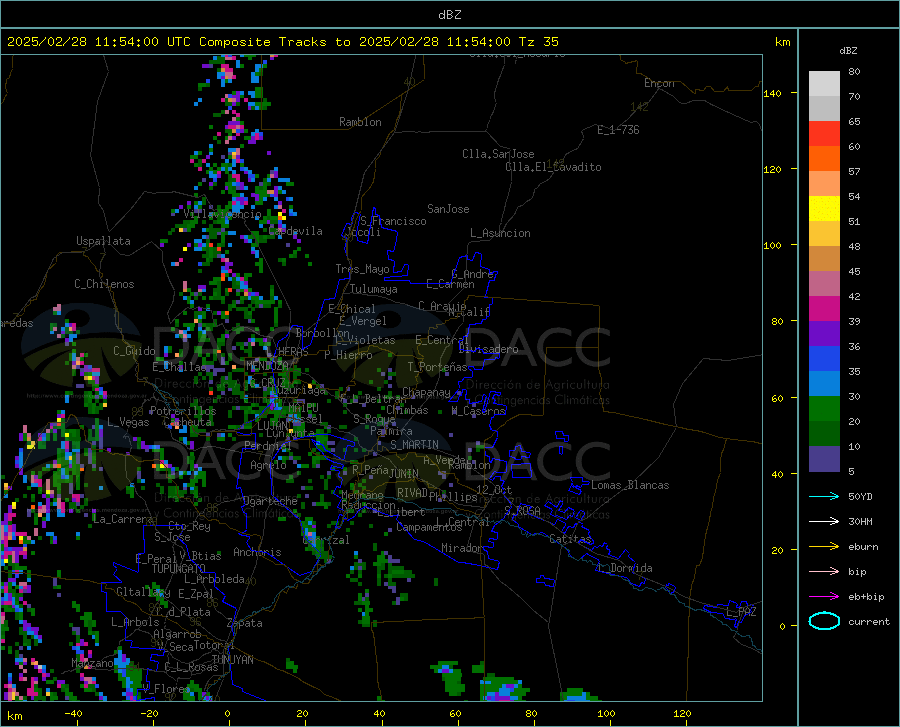This screenshot has height=727, width=900.
Task: Click the E_1-736 label
Action: click(618, 130)
